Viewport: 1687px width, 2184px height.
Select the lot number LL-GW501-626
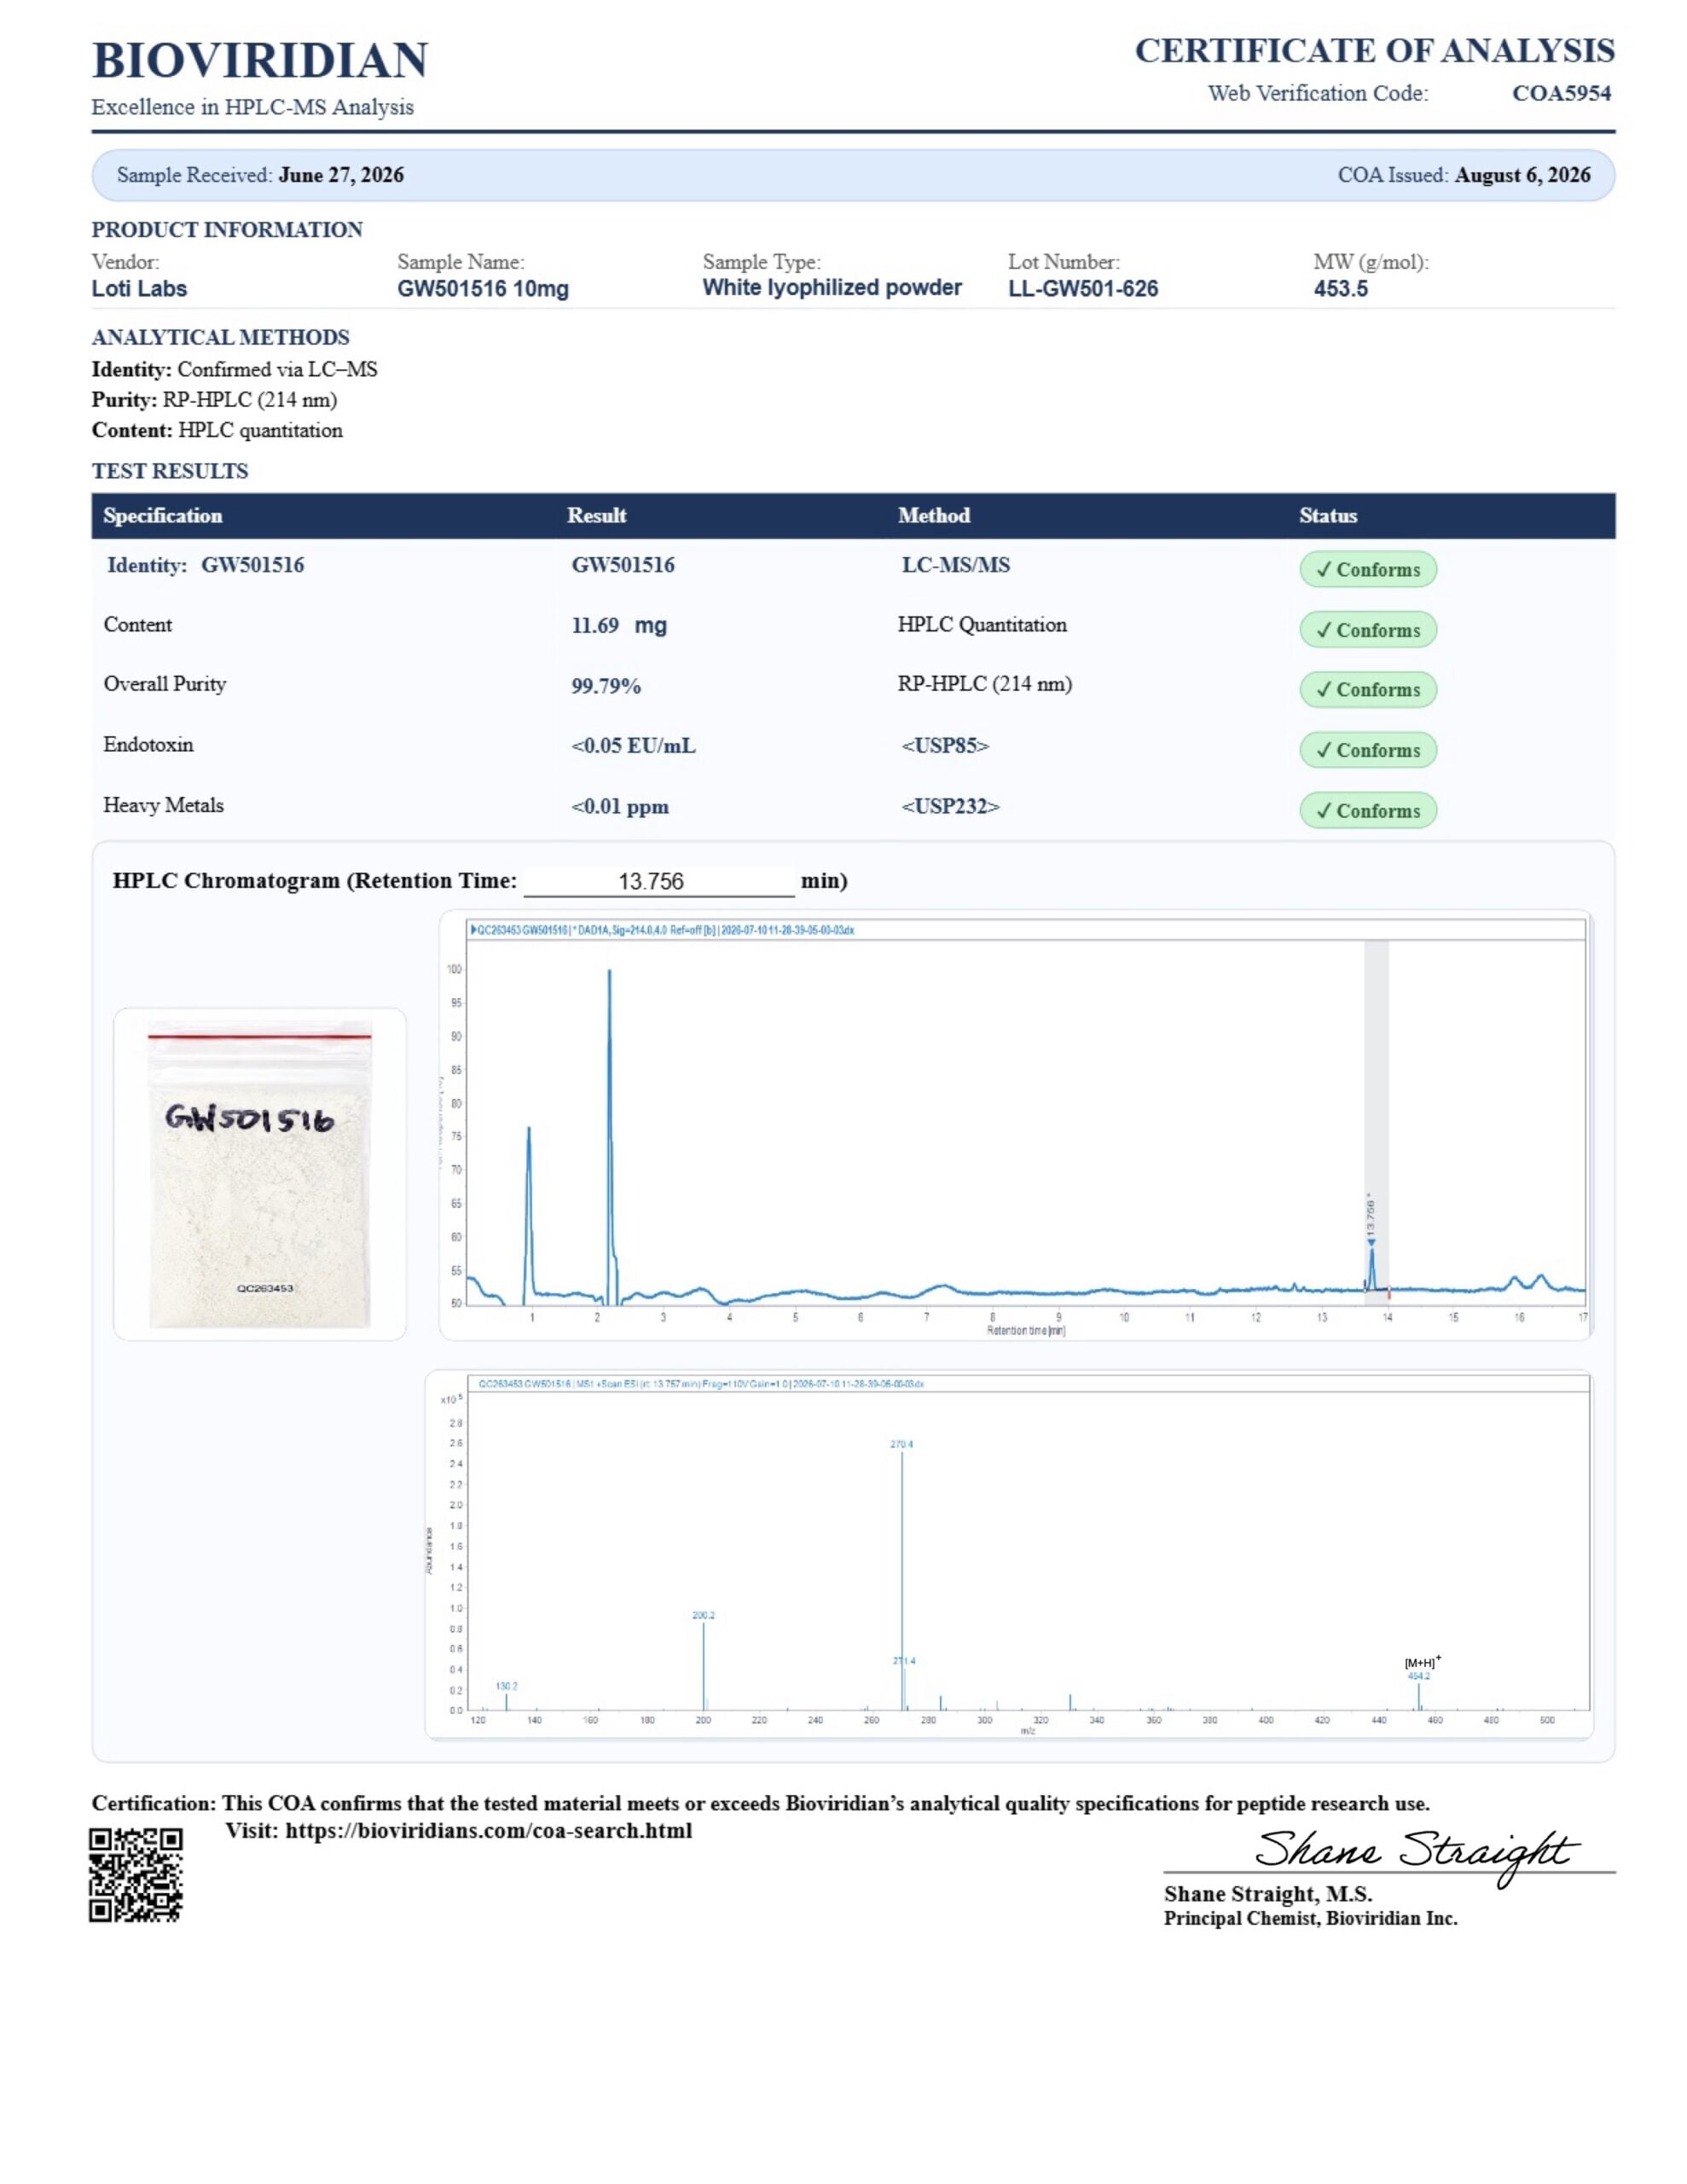(1083, 289)
